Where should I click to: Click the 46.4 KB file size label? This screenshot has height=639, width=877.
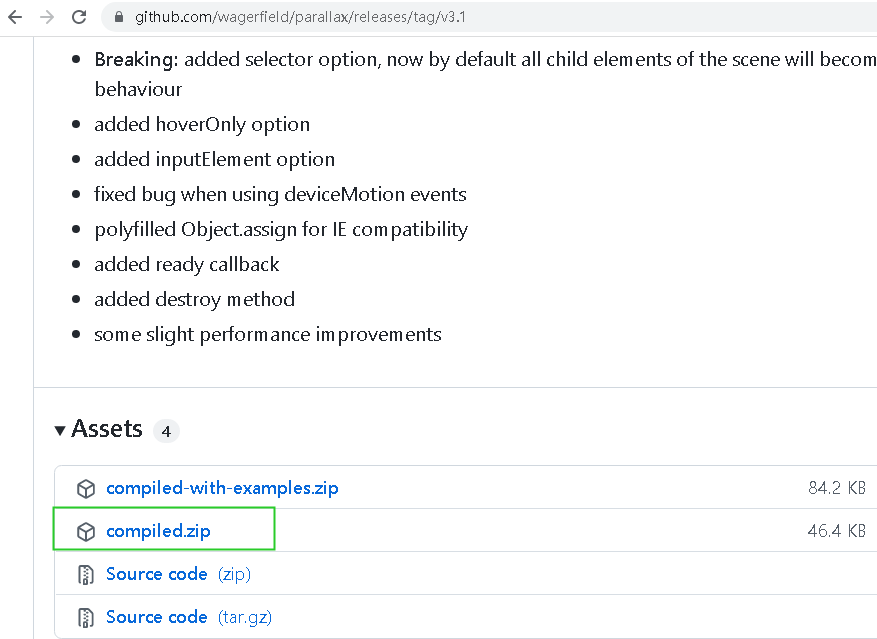(x=836, y=531)
